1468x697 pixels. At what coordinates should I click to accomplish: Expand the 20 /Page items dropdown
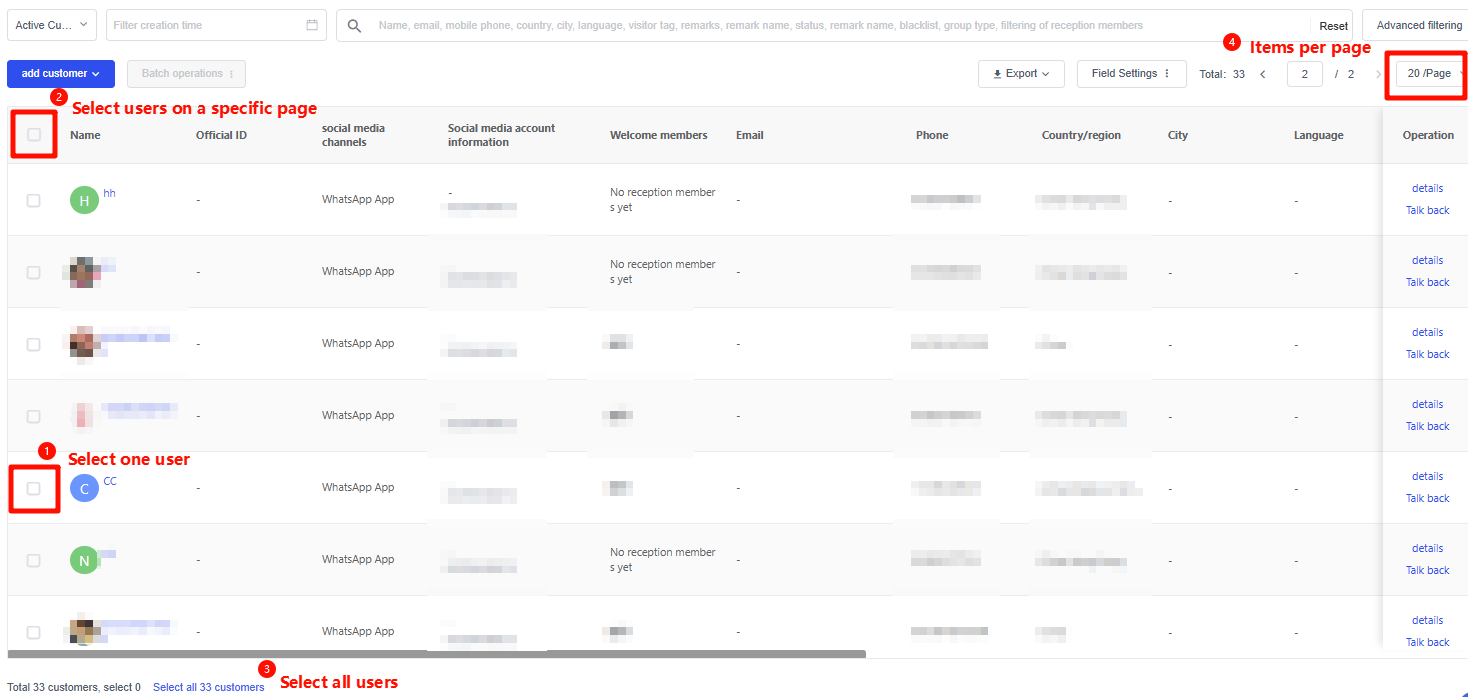[1431, 74]
